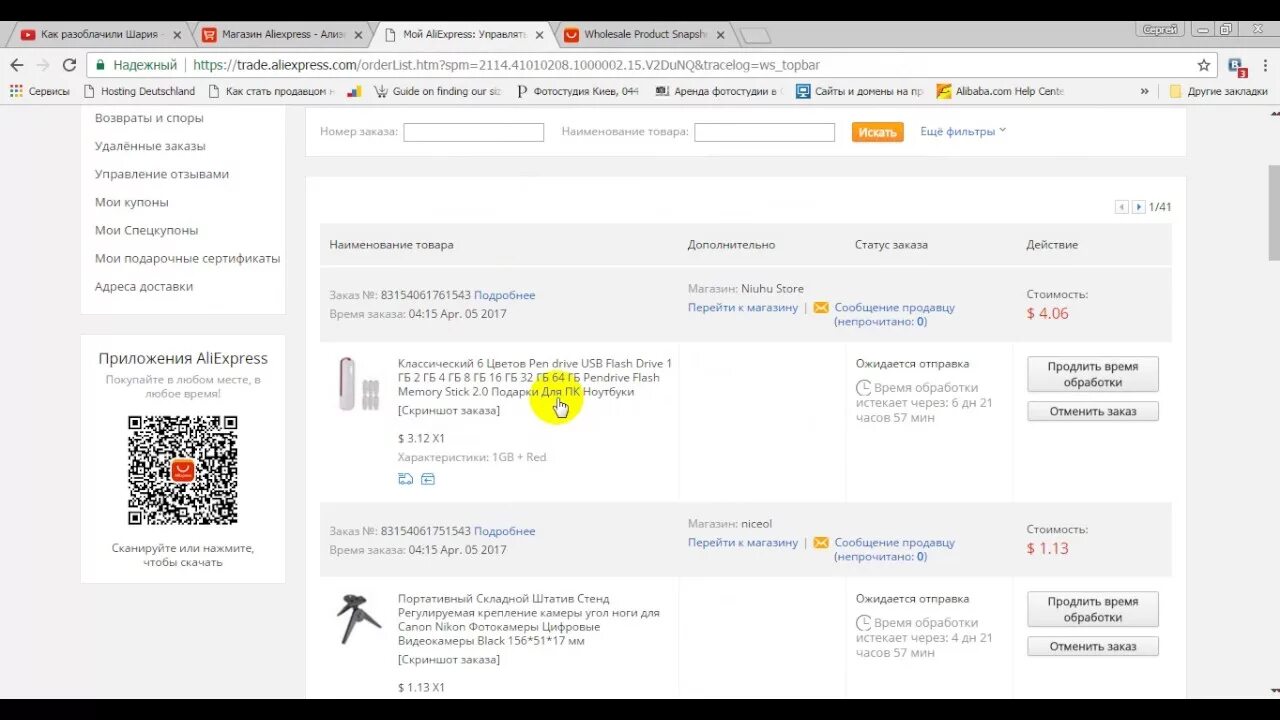
Task: Click Продлить время обработки for niceol order
Action: [x=1092, y=609]
